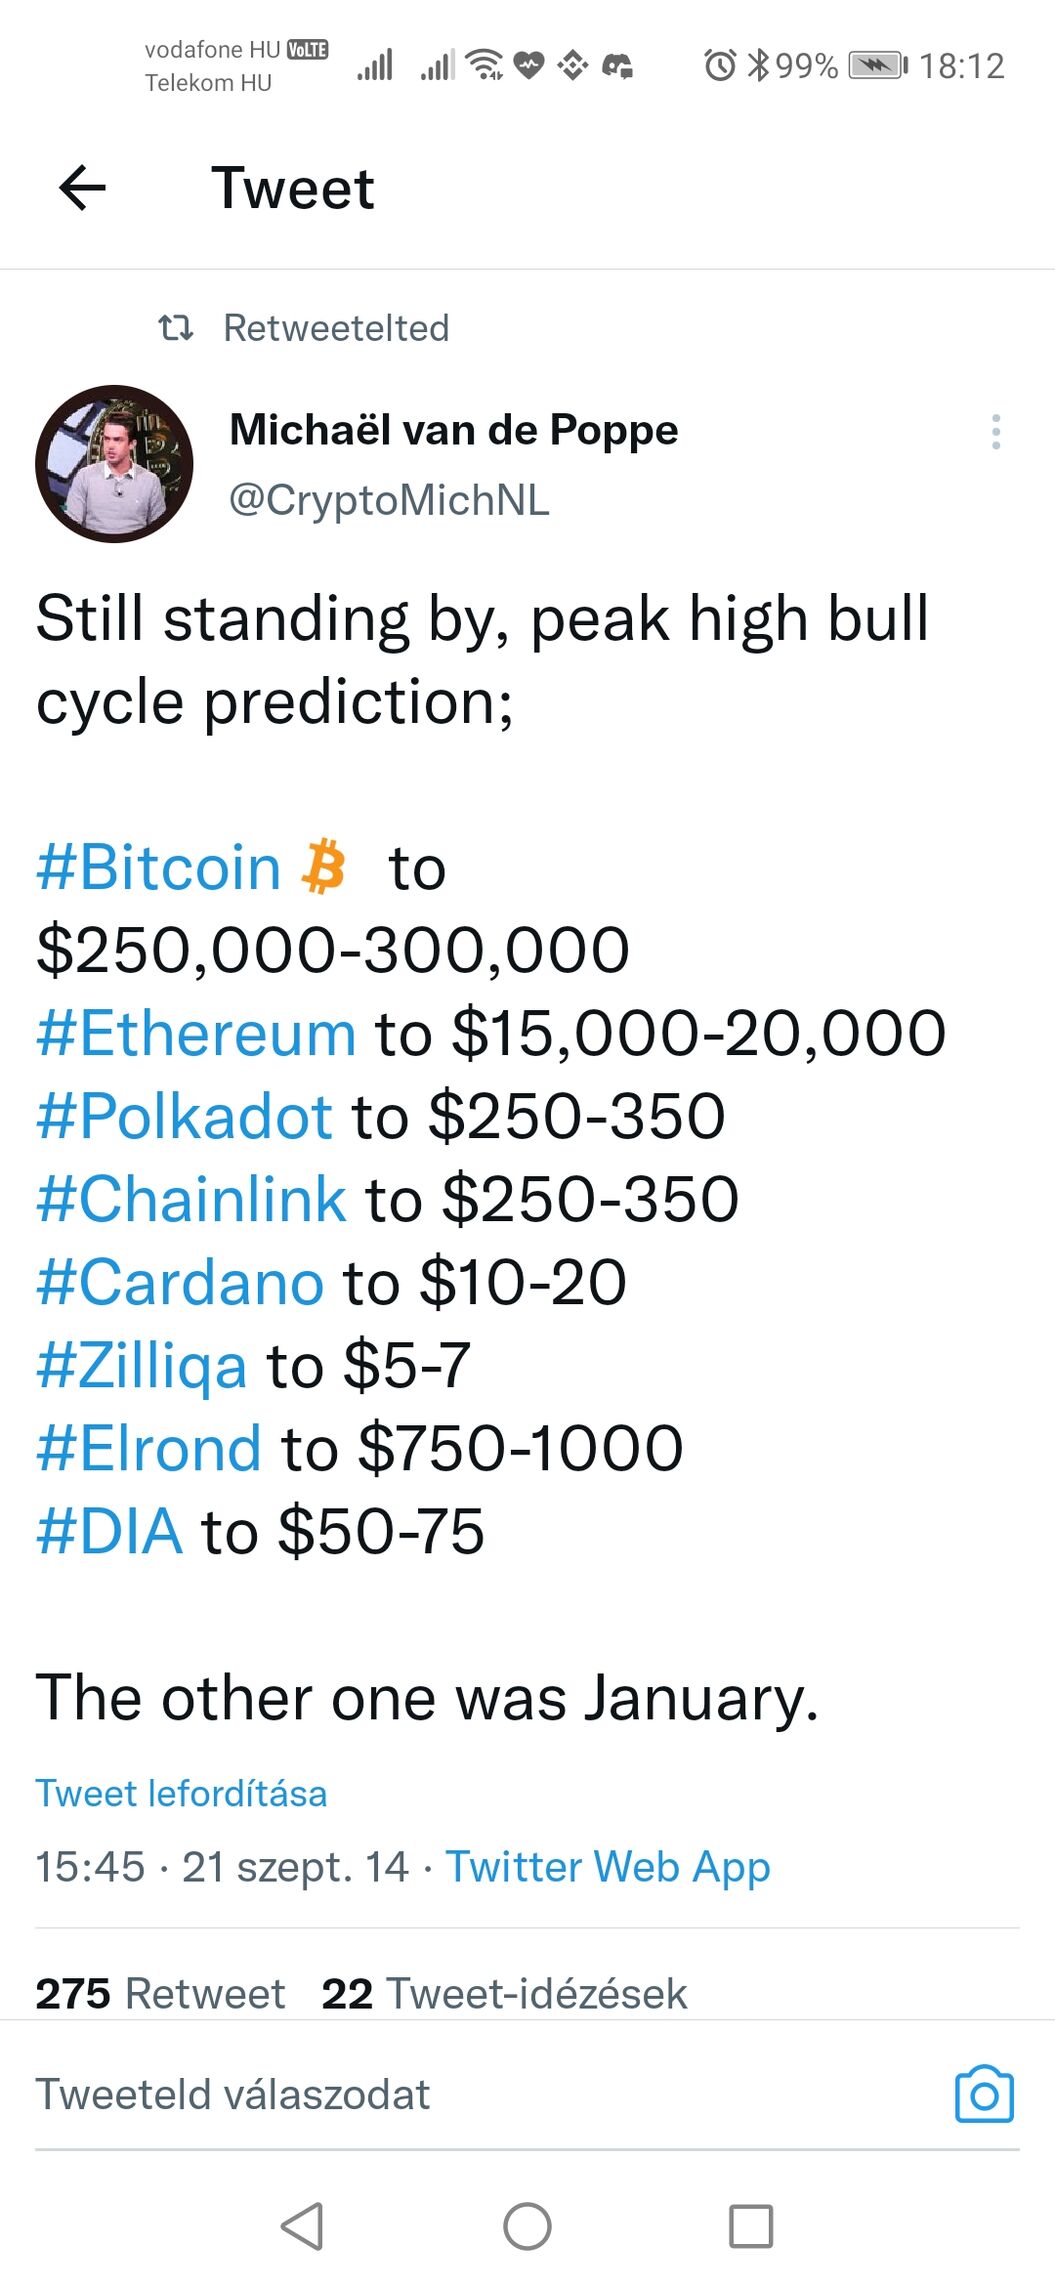Open the #Cardano hashtag link
1055x2286 pixels.
(180, 1282)
